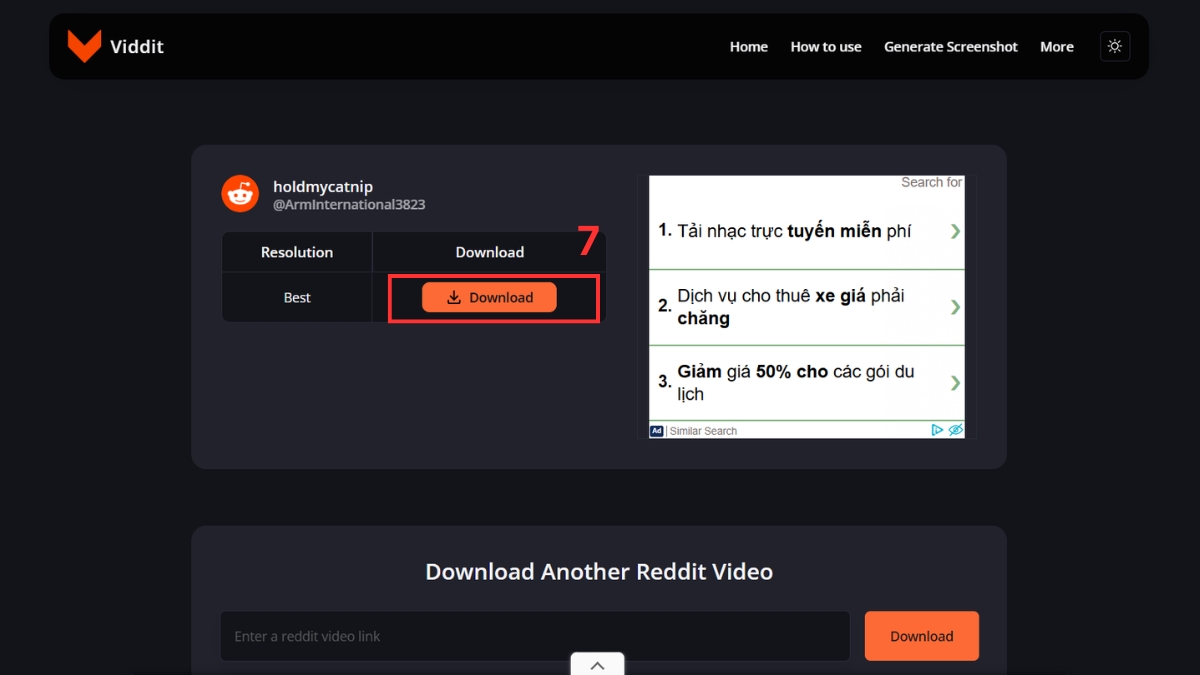
Task: Select Home in the navigation bar
Action: (748, 46)
